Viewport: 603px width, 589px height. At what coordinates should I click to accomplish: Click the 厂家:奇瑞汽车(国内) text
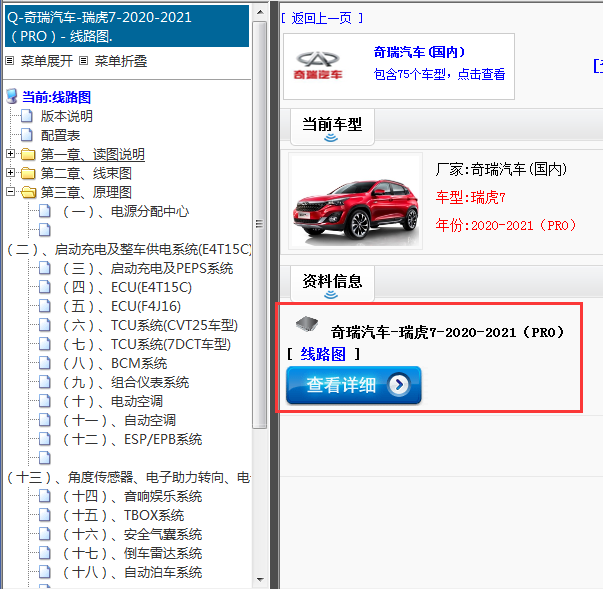click(x=501, y=169)
